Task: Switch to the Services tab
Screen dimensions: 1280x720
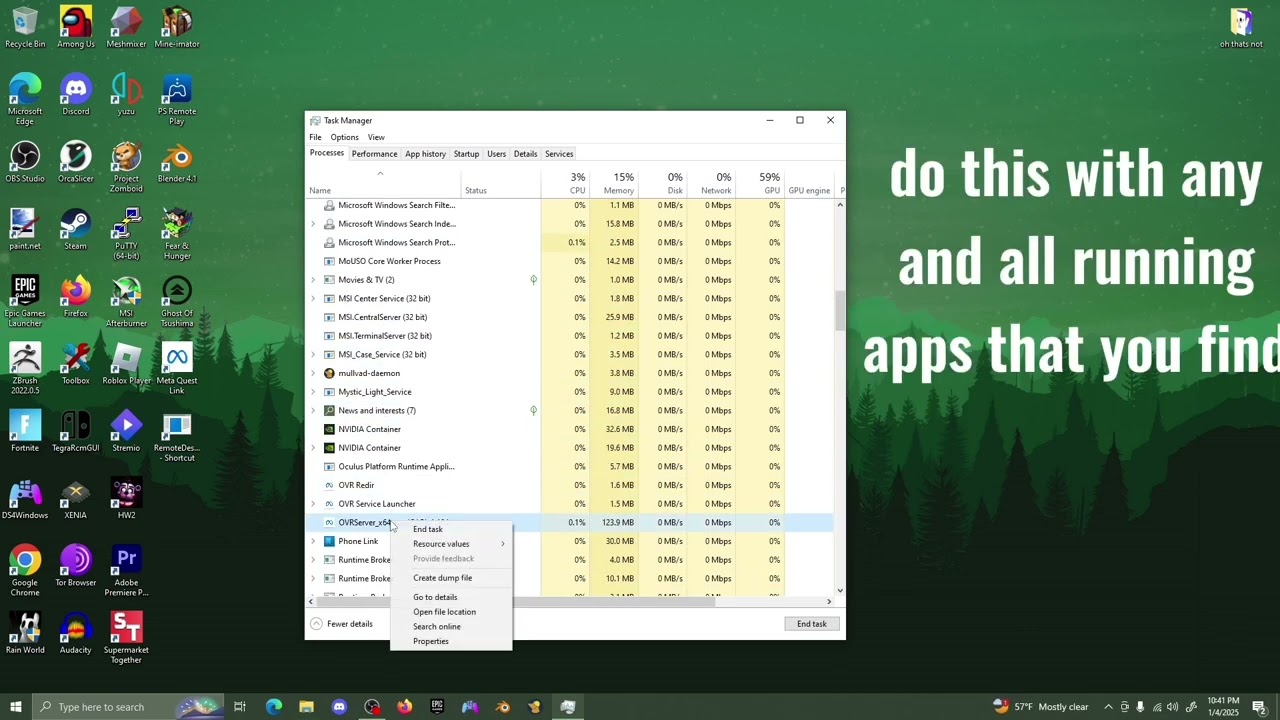Action: 559,154
